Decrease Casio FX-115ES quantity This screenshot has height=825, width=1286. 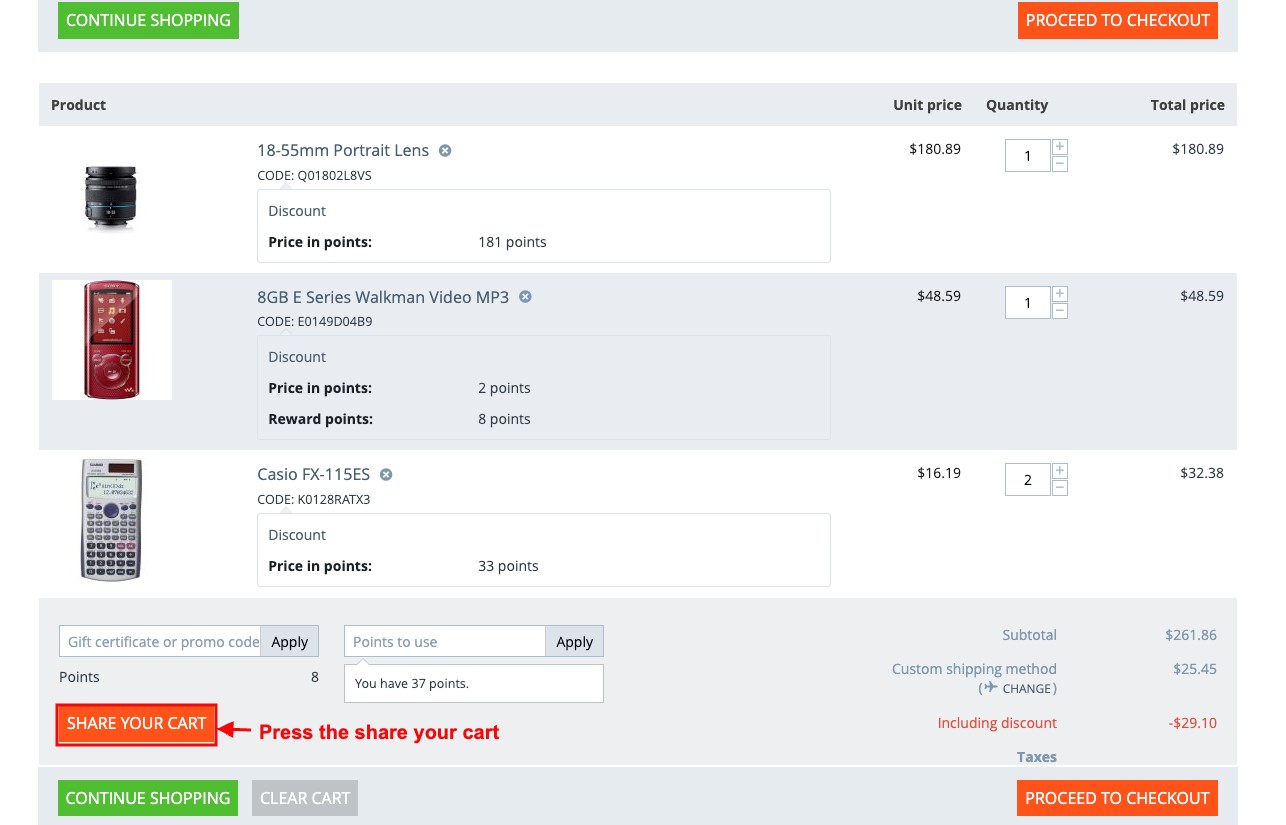click(1060, 488)
